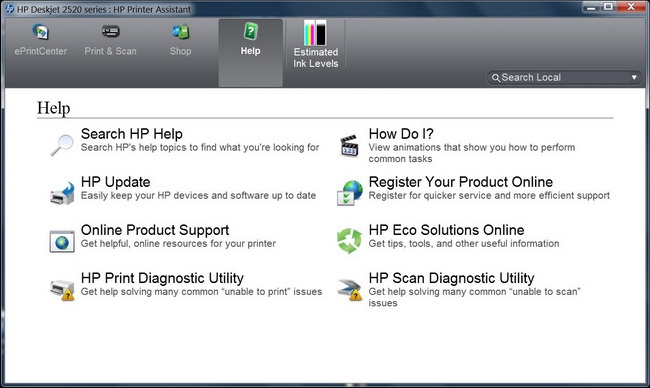Open the How Do I? link

(401, 134)
